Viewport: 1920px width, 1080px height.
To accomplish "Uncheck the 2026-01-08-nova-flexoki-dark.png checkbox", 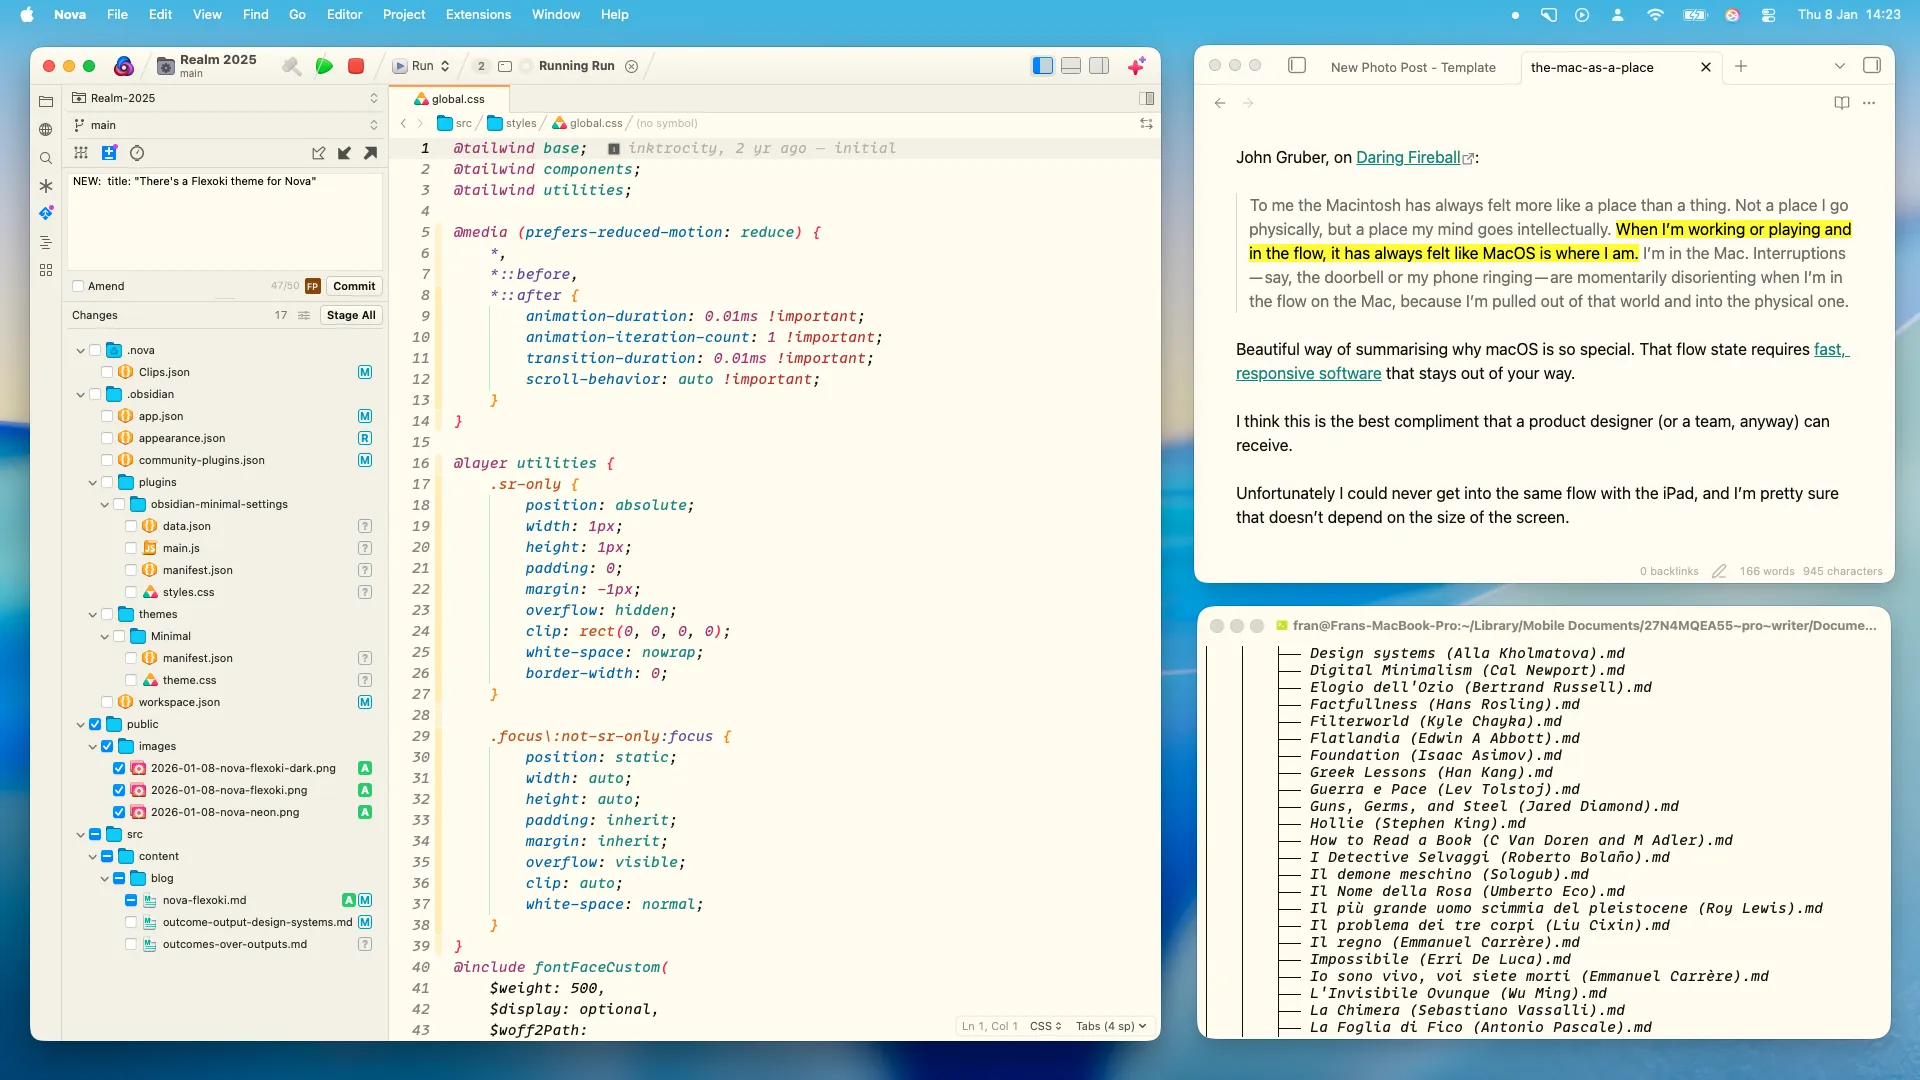I will point(119,768).
